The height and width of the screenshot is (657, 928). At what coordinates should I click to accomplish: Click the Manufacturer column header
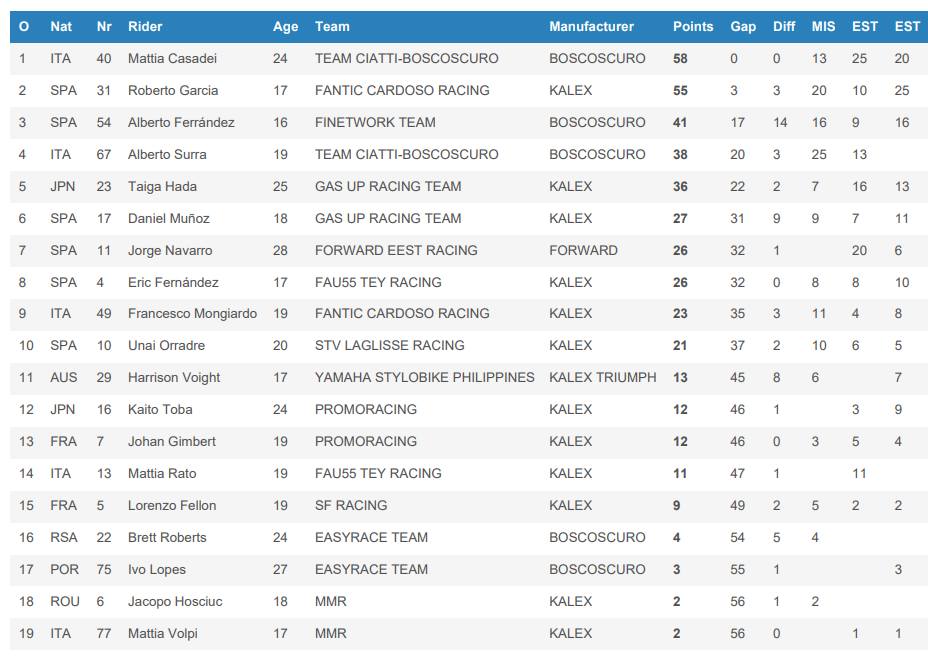pos(591,27)
